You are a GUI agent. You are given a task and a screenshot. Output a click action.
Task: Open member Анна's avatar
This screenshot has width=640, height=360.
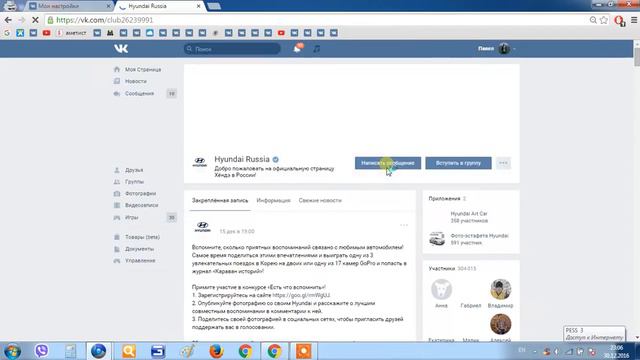pos(441,289)
